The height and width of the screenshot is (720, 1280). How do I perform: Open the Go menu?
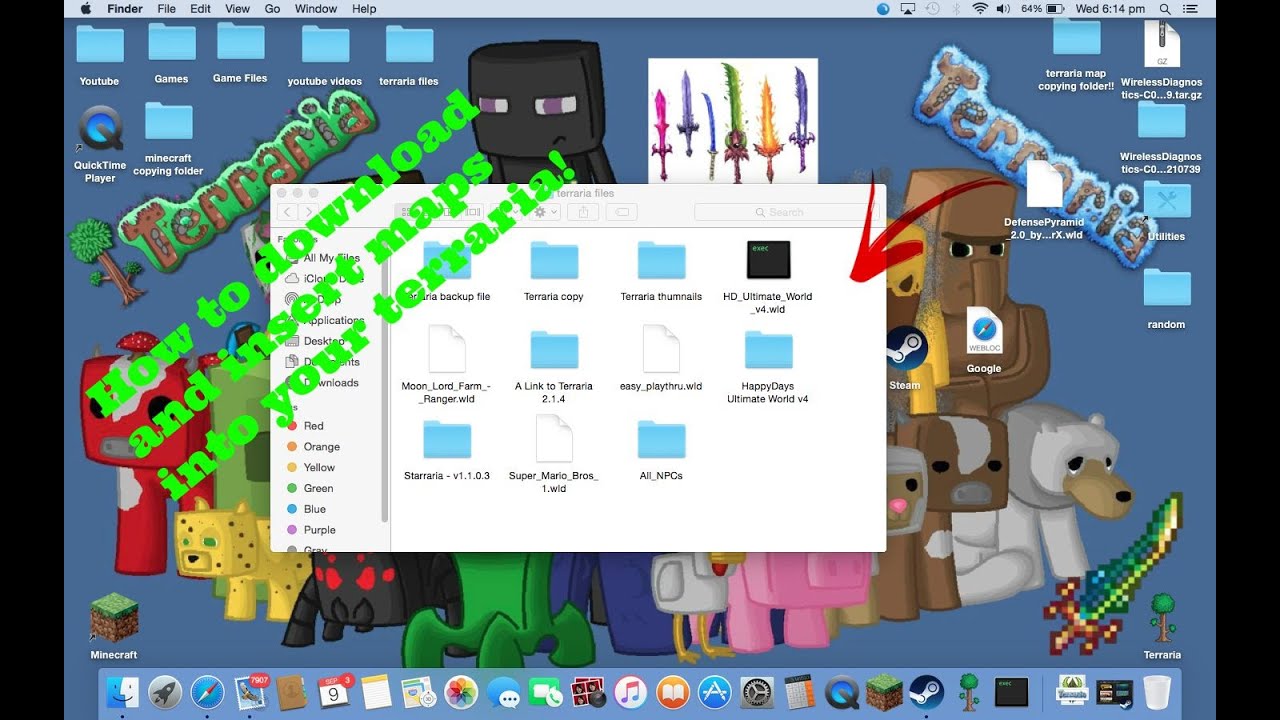pos(272,9)
